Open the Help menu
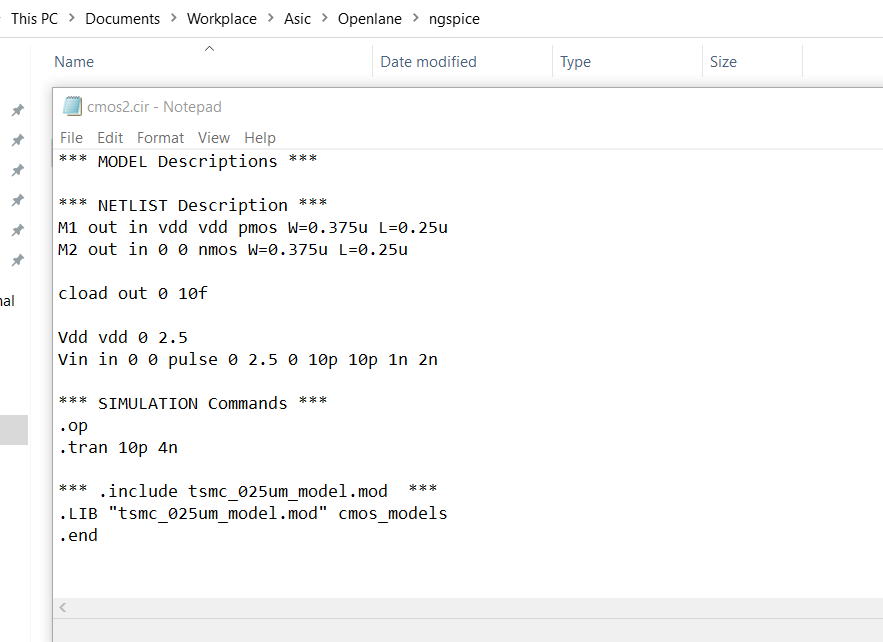Screen dimensions: 883x642 (x=259, y=137)
